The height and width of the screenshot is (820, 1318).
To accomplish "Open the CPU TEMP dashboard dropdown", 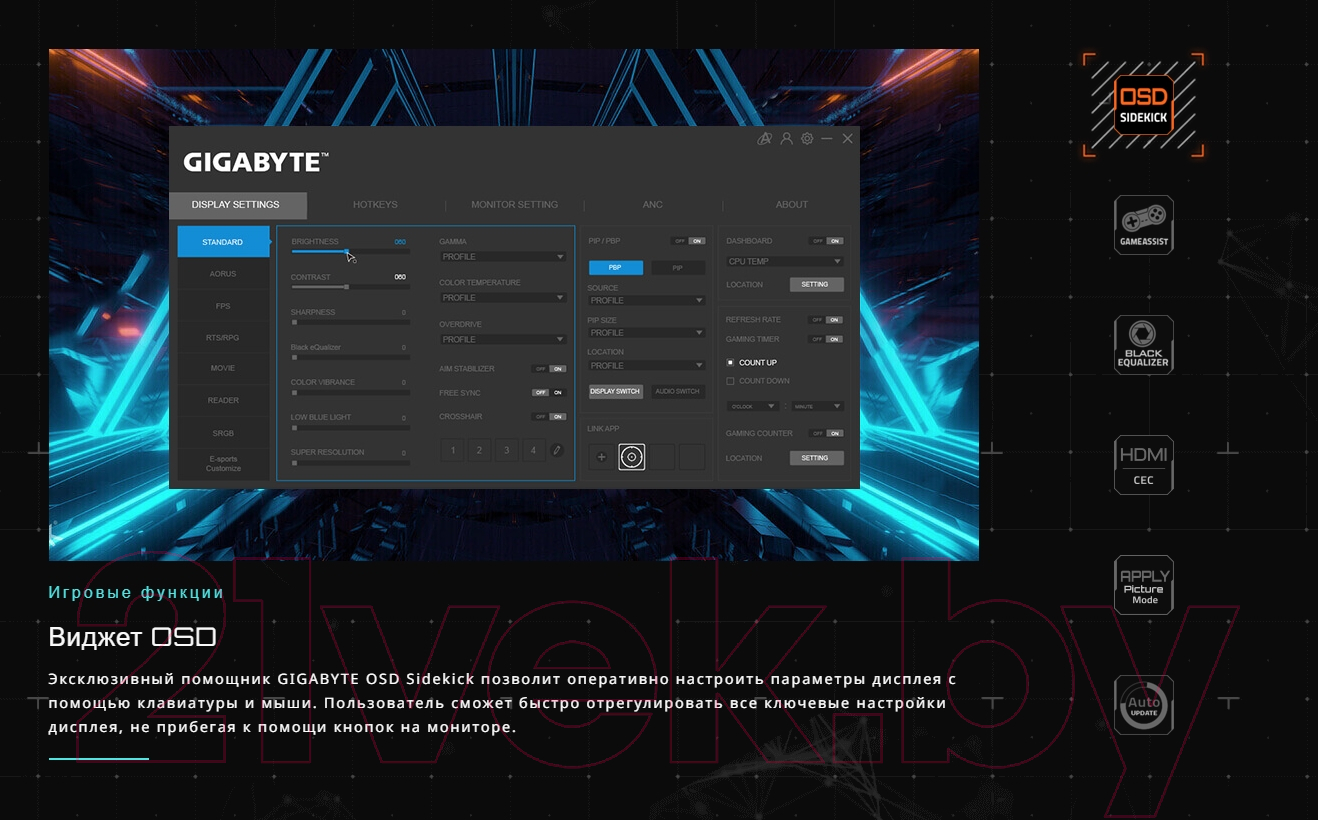I will [785, 262].
